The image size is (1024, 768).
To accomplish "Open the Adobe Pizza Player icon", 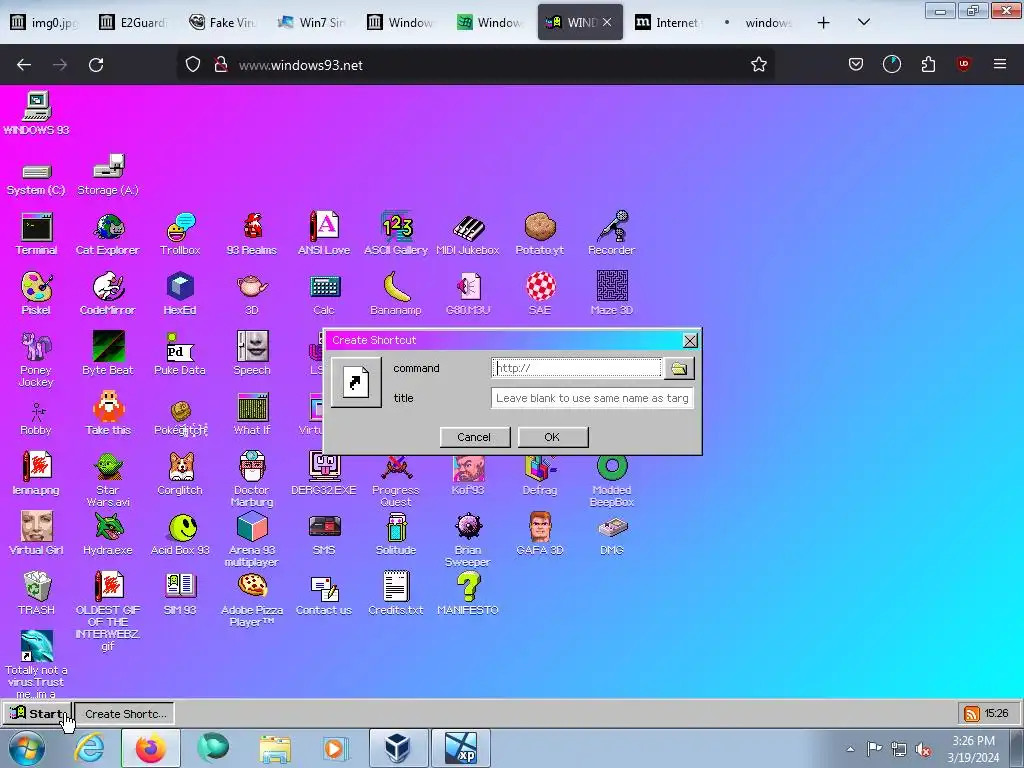I will tap(252, 599).
